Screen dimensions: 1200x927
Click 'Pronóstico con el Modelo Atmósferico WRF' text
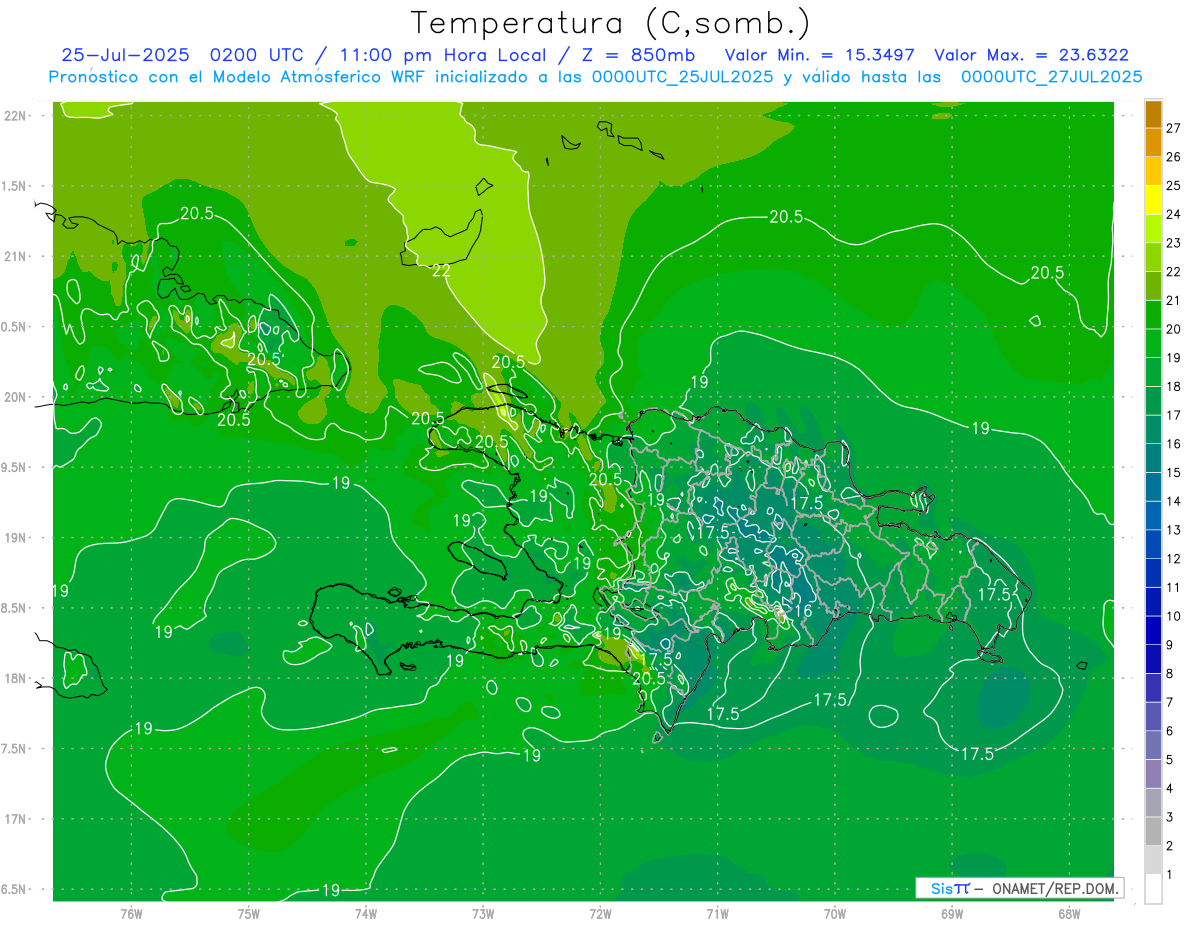(239, 77)
